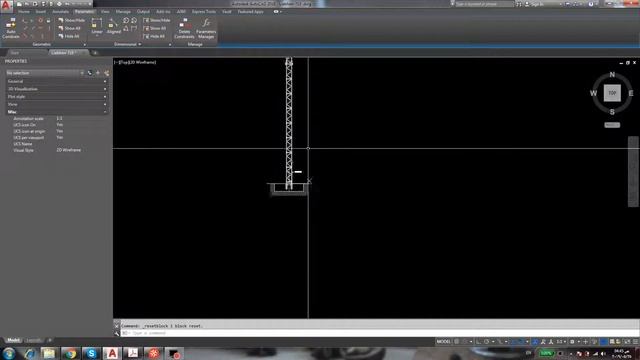Image resolution: width=640 pixels, height=360 pixels.
Task: Click the Convert dimension constraint icon
Action: coord(134,29)
